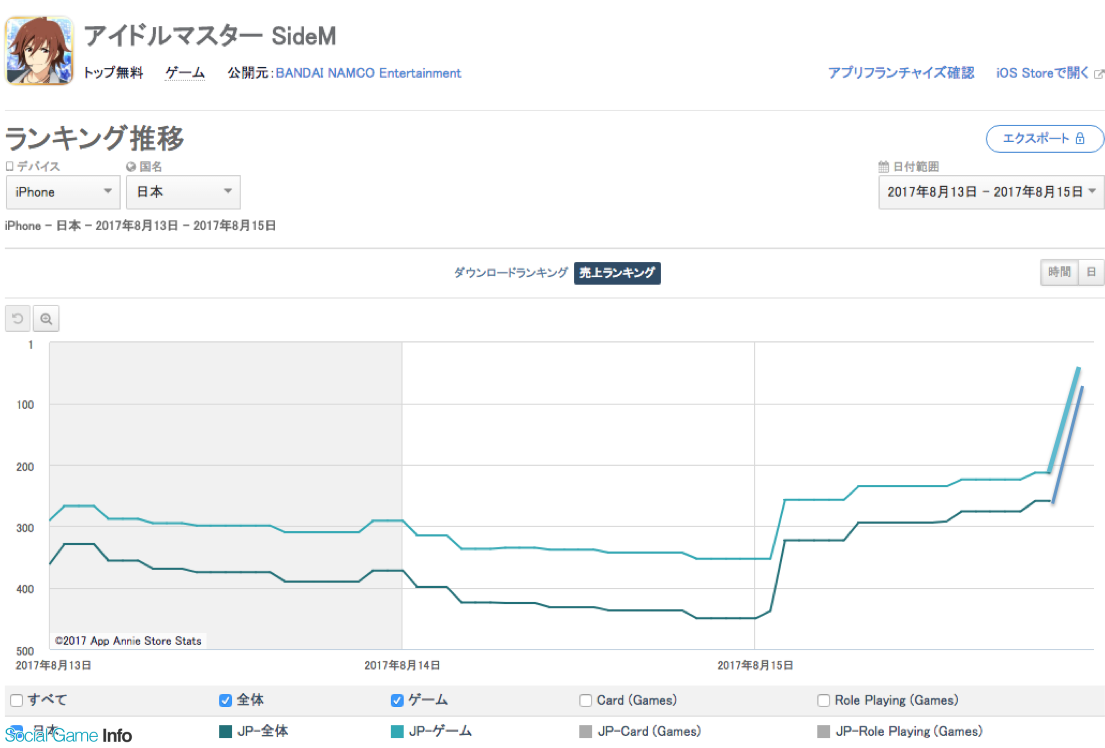1105x748 pixels.
Task: Uncheck the ゲーム checkbox
Action: point(397,700)
